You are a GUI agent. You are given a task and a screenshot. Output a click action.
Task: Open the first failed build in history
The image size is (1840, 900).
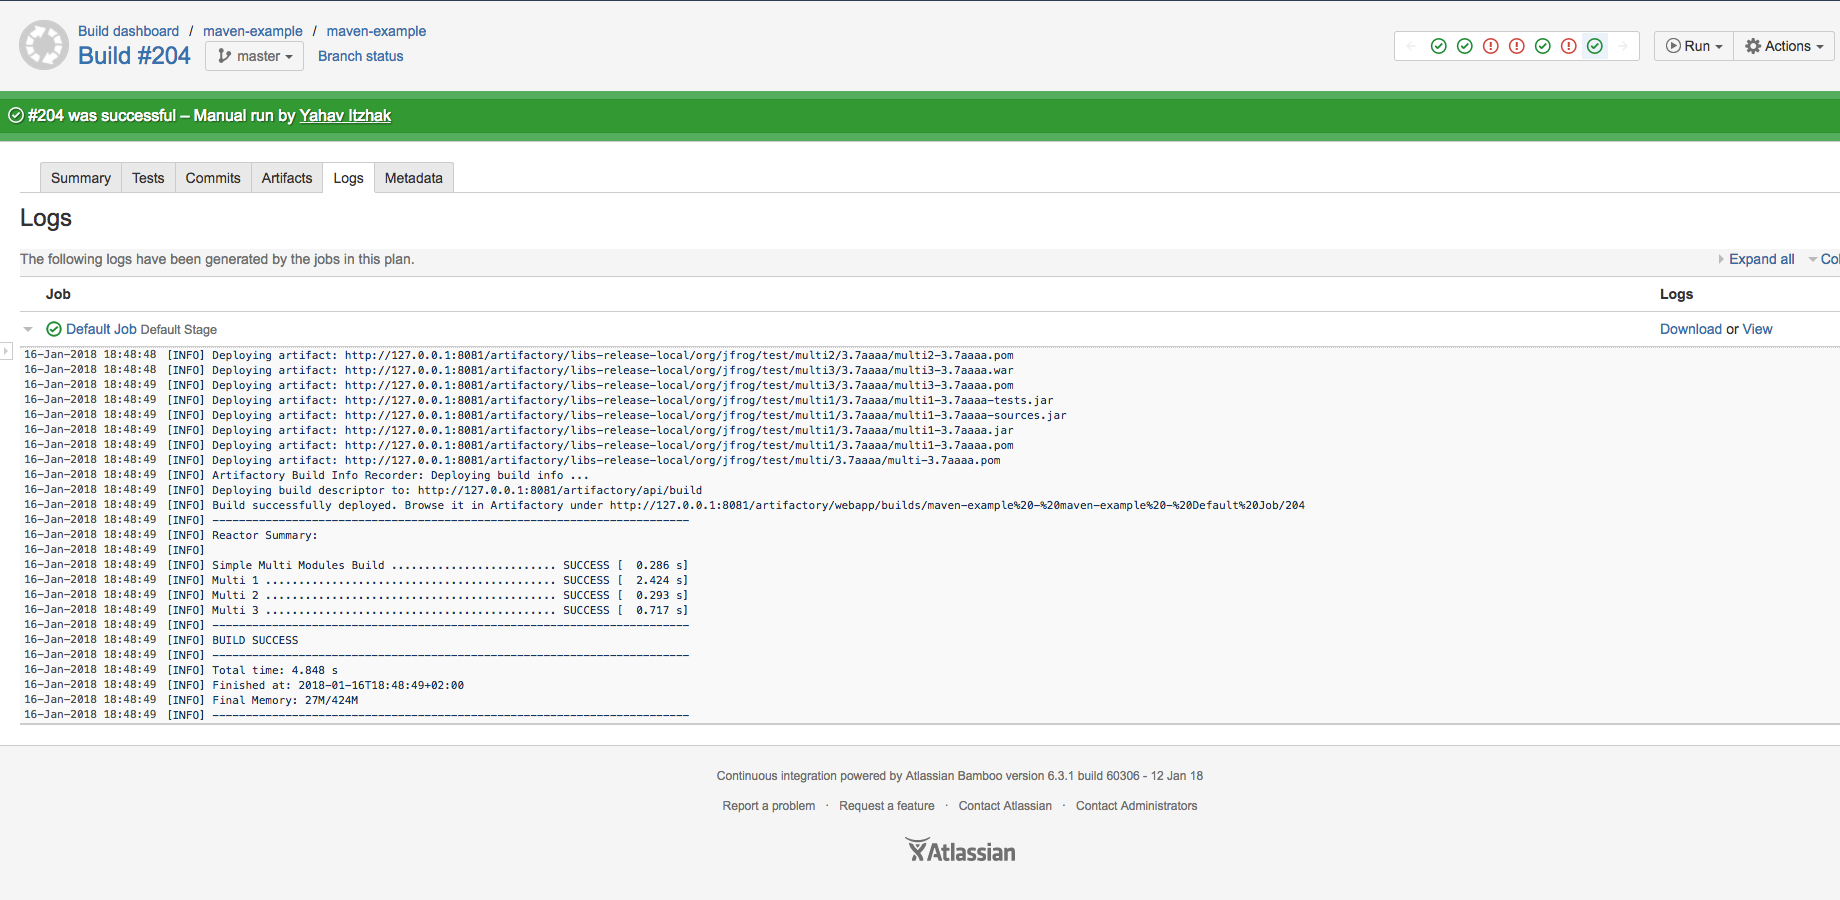point(1491,46)
